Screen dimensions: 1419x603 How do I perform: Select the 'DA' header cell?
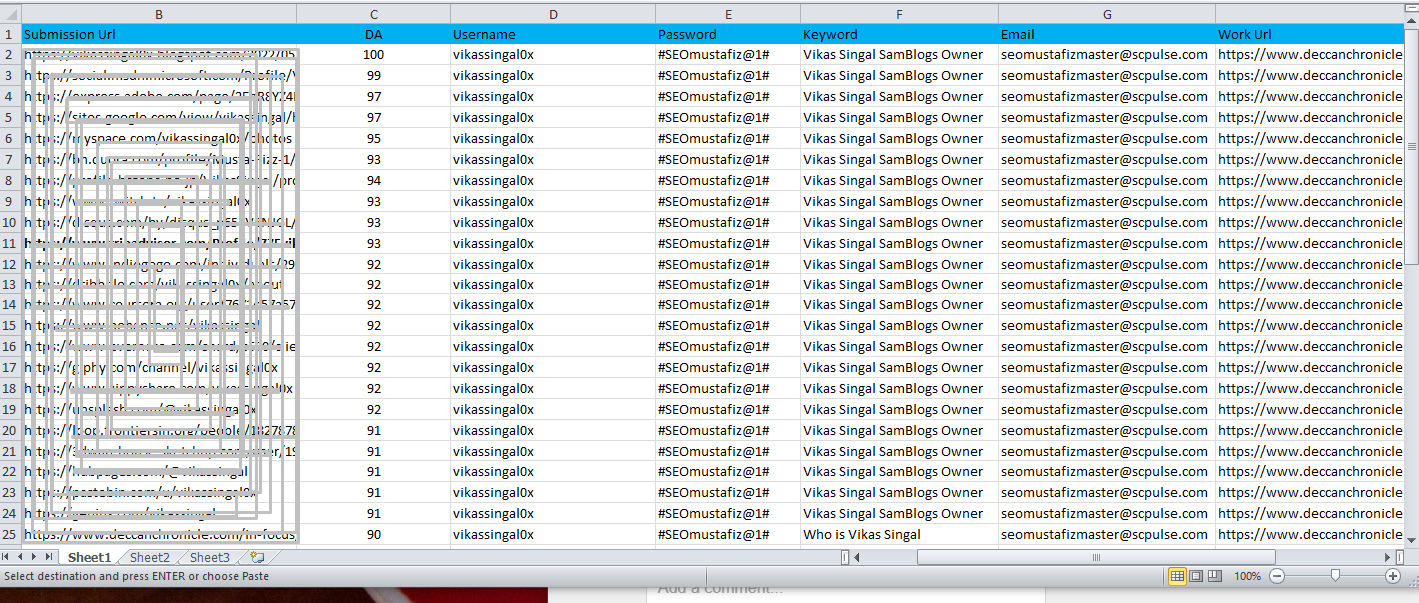[374, 34]
